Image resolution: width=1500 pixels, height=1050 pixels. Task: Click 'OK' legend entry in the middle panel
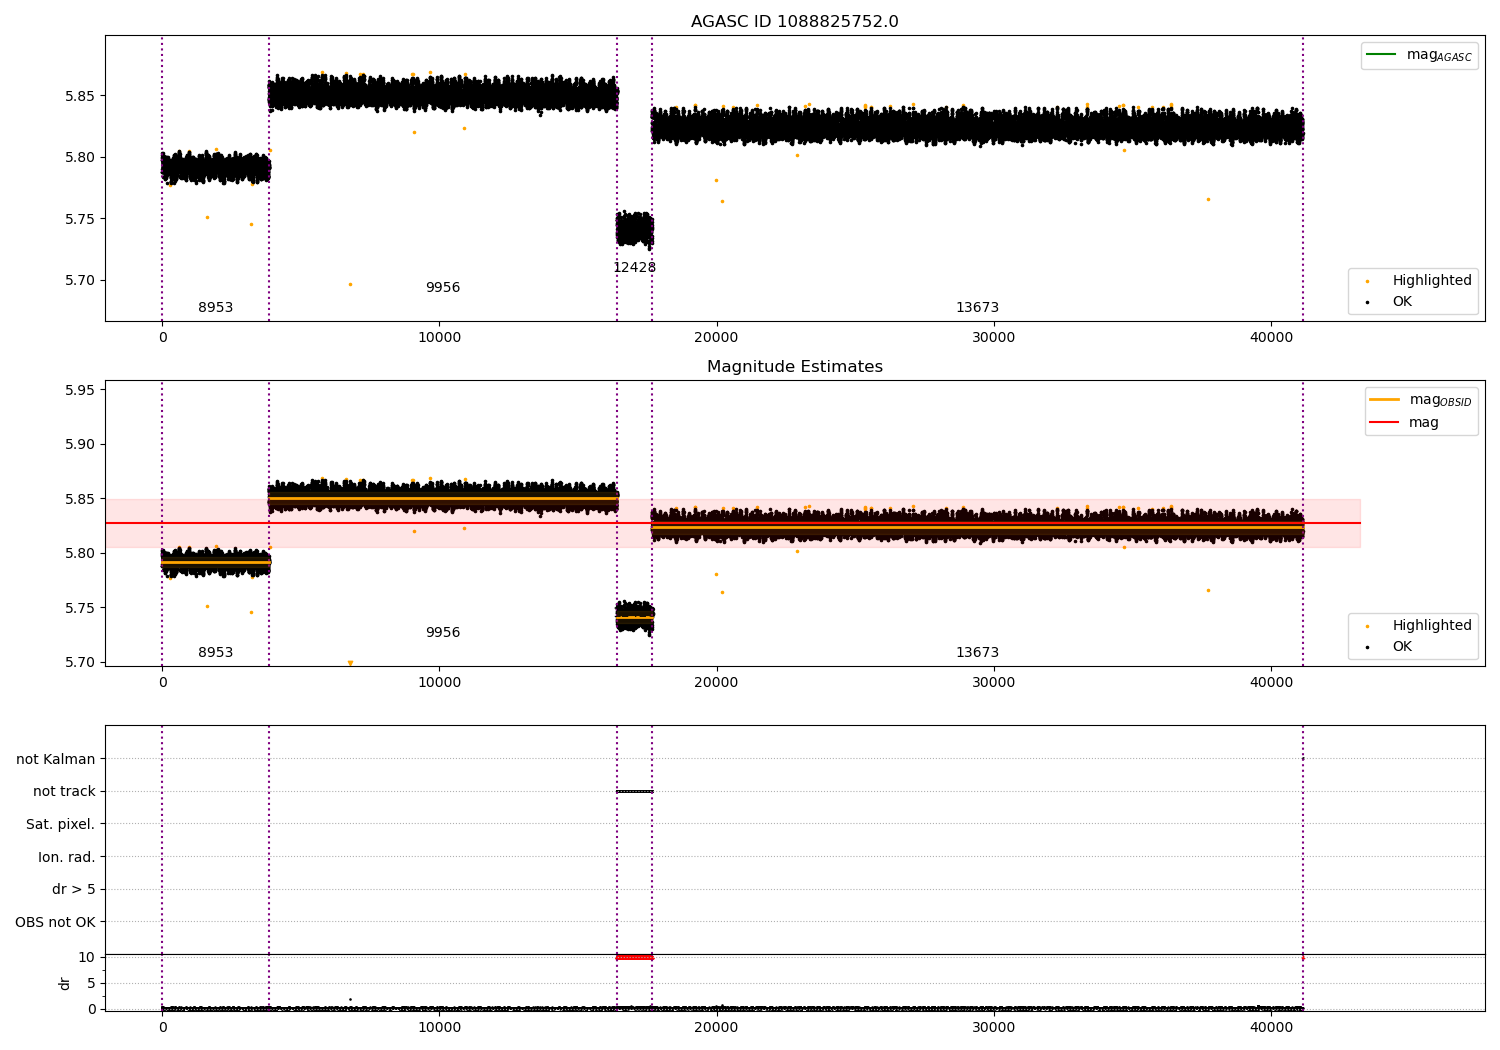pyautogui.click(x=1390, y=646)
